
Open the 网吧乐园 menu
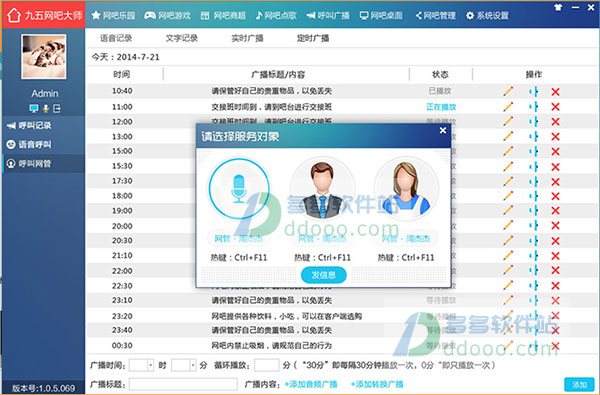click(113, 15)
